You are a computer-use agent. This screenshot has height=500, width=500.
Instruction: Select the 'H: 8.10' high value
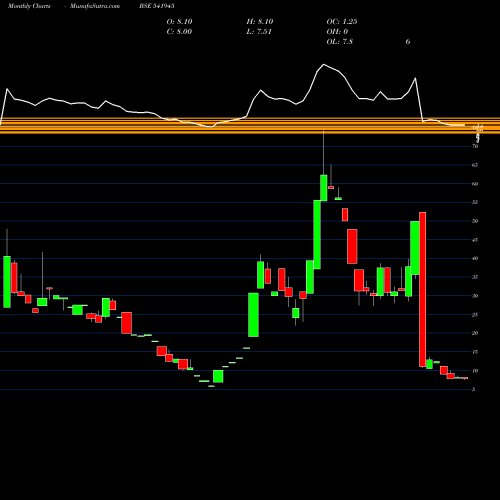[x=260, y=22]
